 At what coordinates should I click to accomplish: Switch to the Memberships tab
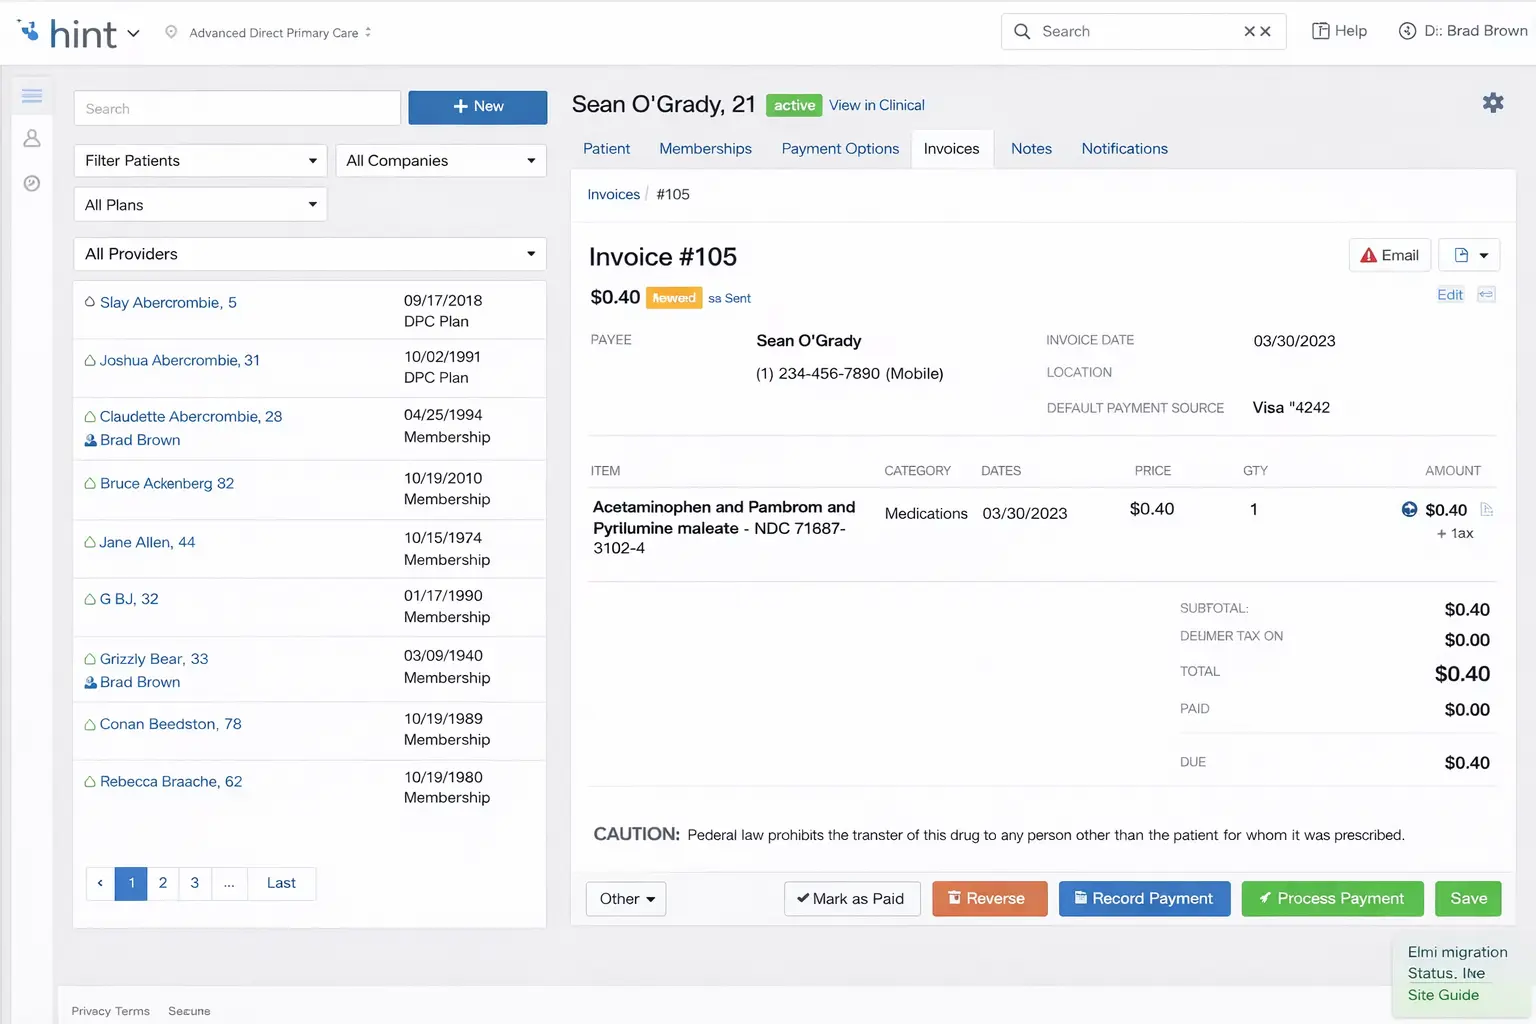pyautogui.click(x=705, y=148)
